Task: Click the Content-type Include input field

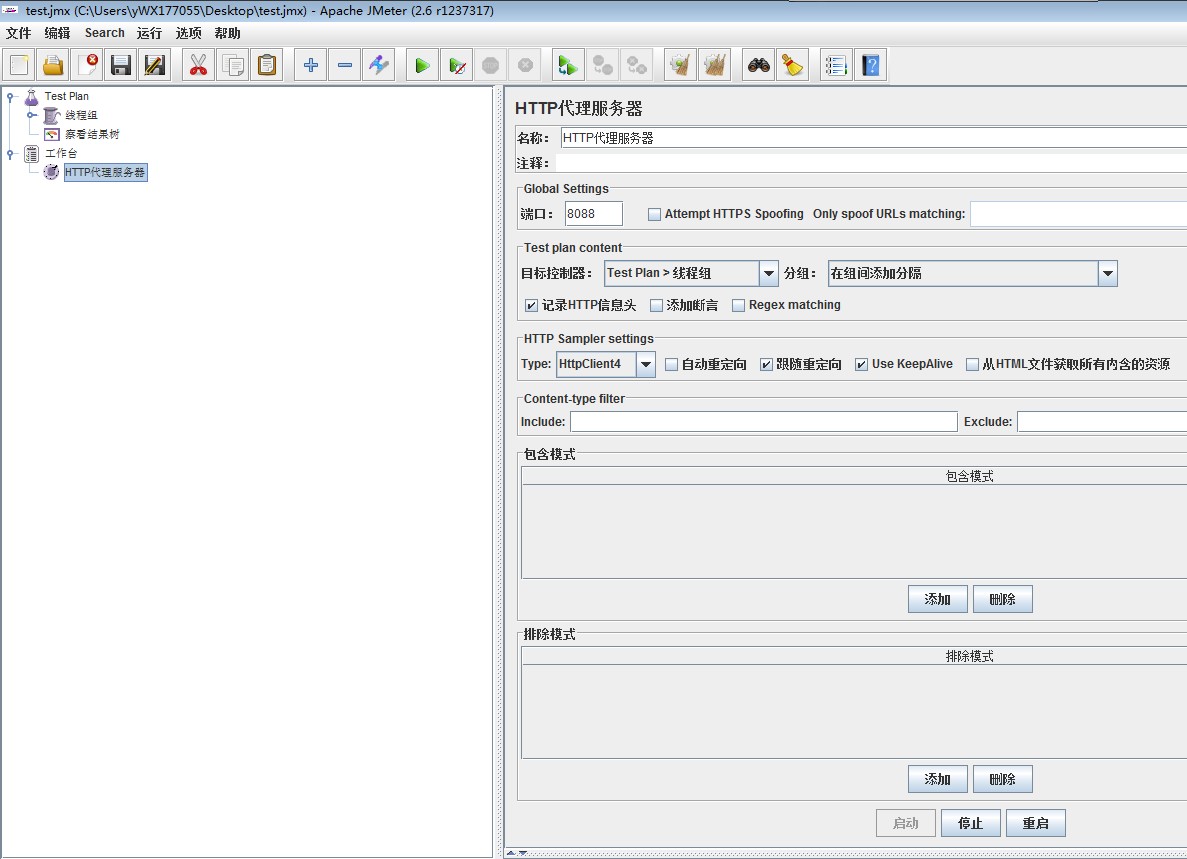Action: click(x=764, y=422)
